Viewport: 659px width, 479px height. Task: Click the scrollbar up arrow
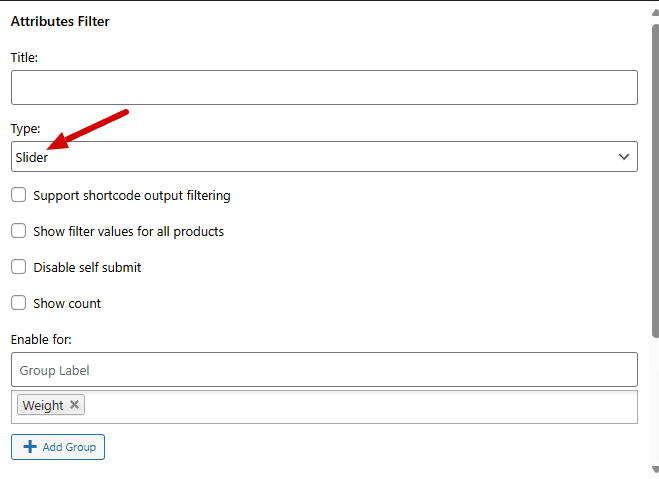click(x=655, y=13)
